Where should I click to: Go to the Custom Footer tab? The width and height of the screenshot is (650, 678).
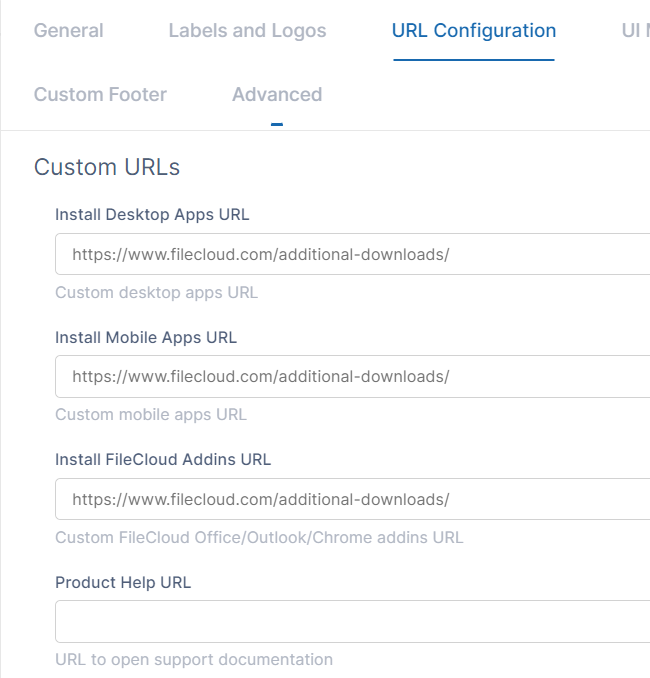[x=100, y=95]
